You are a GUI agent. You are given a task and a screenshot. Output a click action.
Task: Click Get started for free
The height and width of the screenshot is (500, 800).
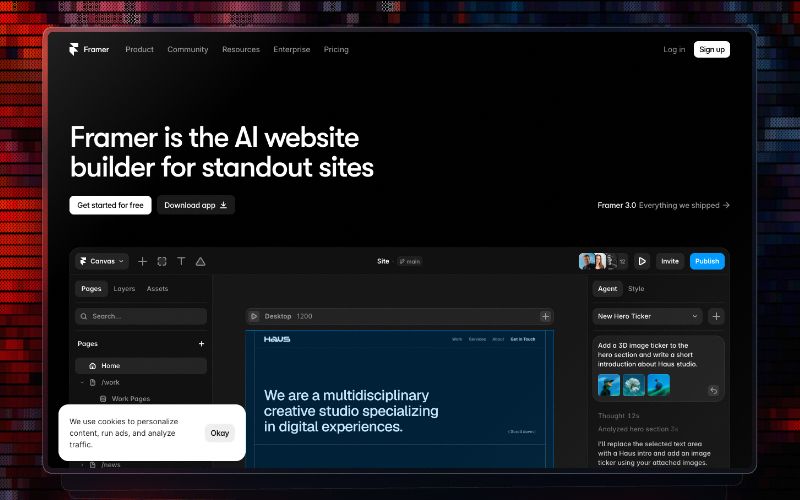click(110, 205)
